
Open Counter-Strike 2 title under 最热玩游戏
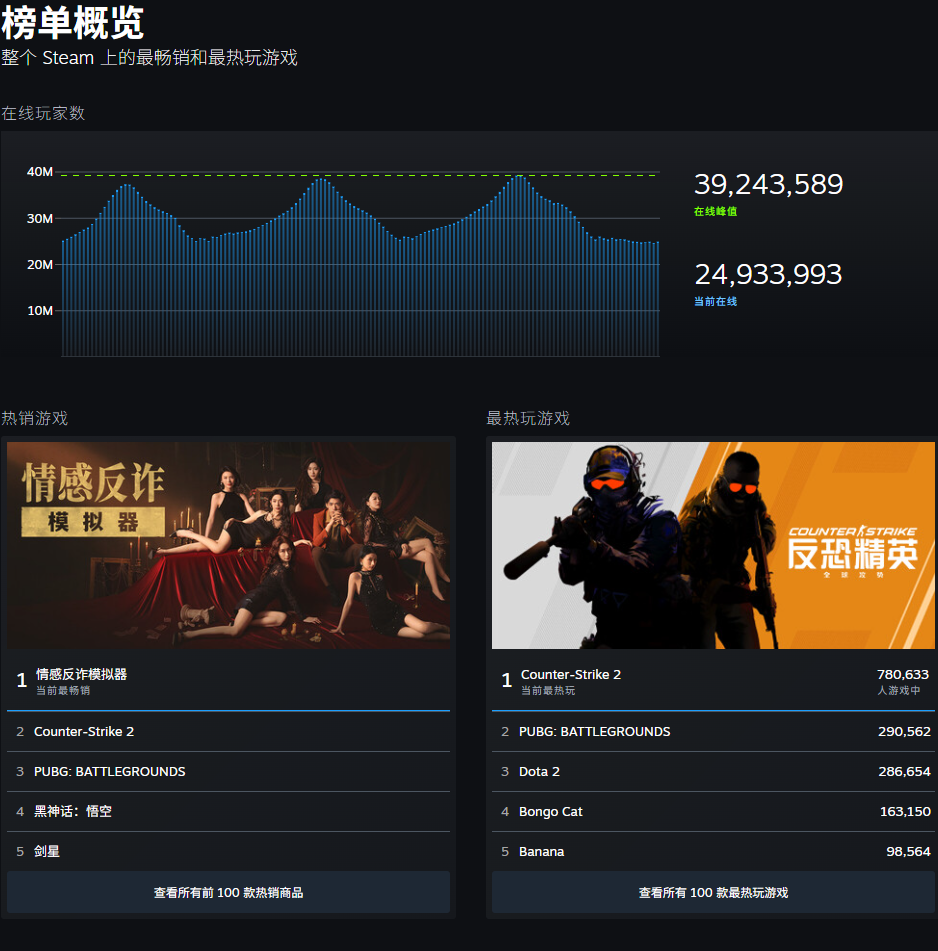click(571, 674)
